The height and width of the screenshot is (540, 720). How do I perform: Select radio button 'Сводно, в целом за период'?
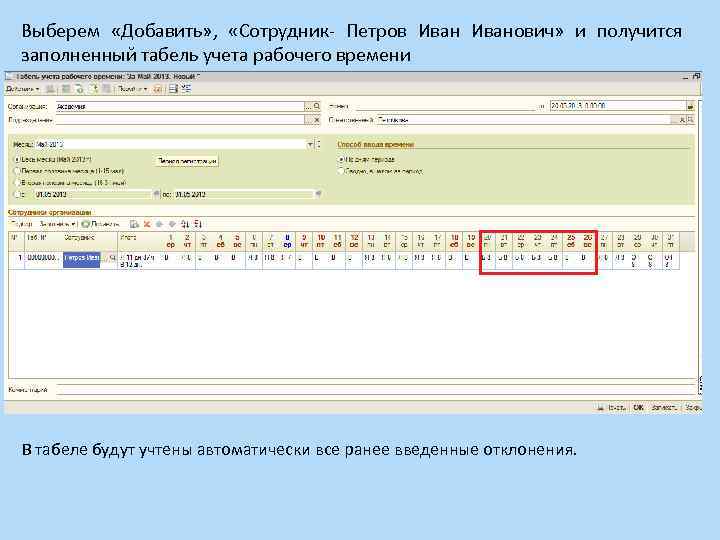341,171
